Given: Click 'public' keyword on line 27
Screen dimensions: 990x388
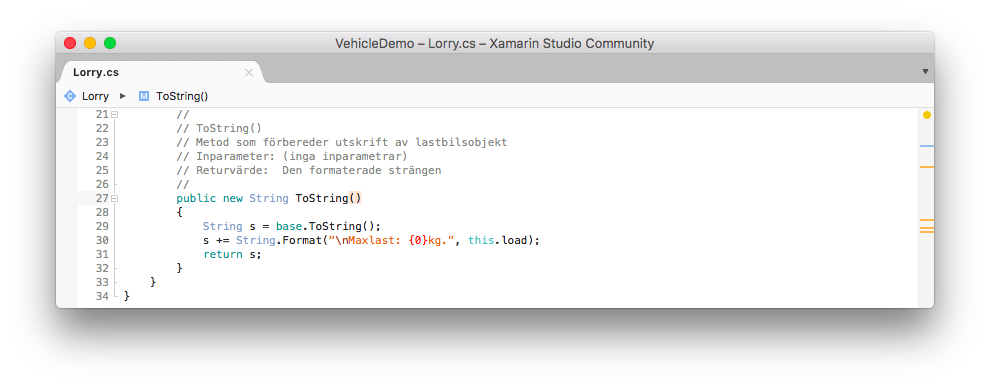Looking at the screenshot, I should [x=196, y=198].
